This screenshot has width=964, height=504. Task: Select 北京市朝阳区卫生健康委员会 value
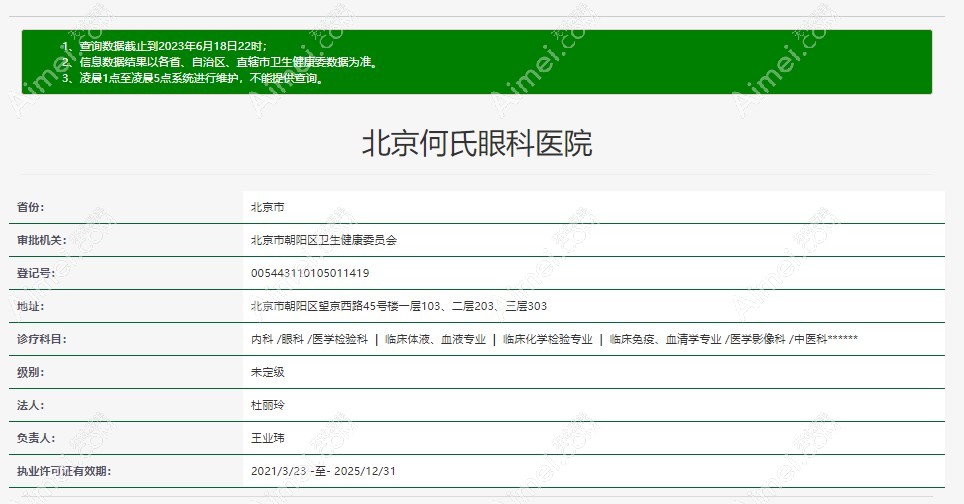click(324, 240)
